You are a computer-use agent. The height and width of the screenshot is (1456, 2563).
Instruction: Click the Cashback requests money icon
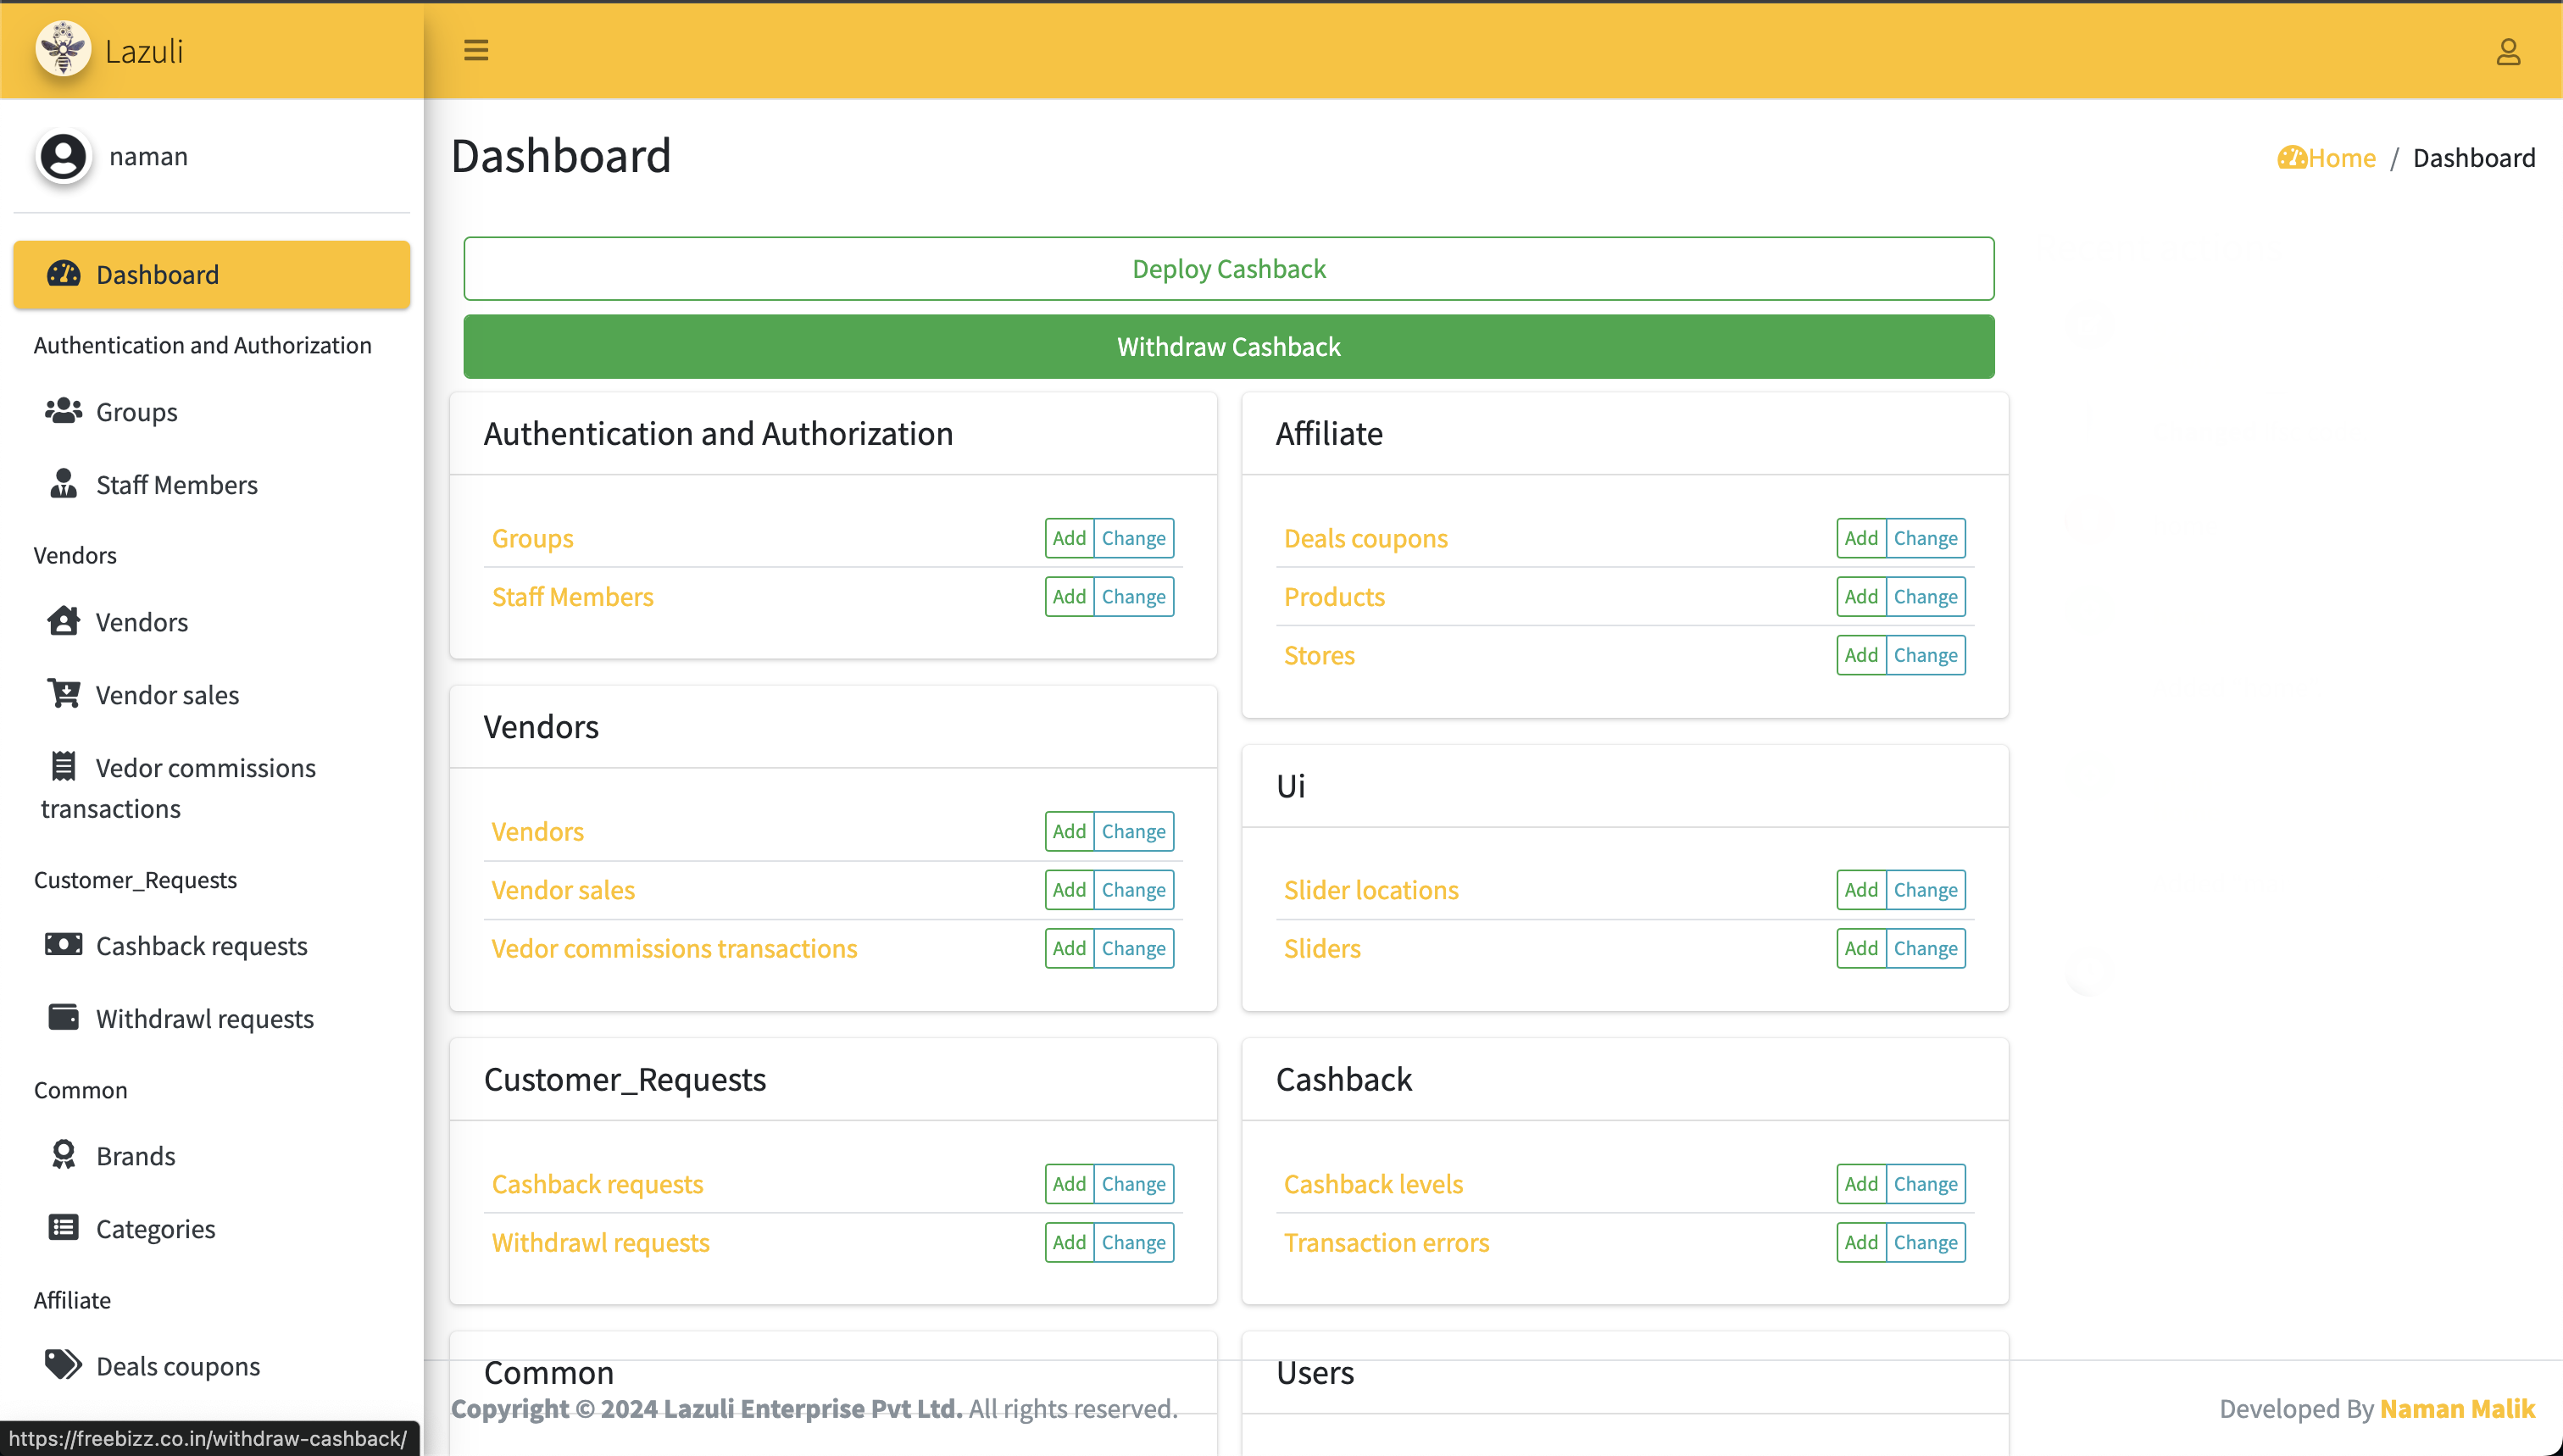pos(64,944)
